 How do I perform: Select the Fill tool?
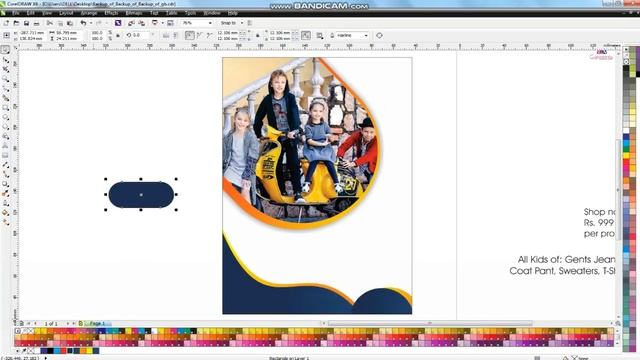click(x=5, y=213)
